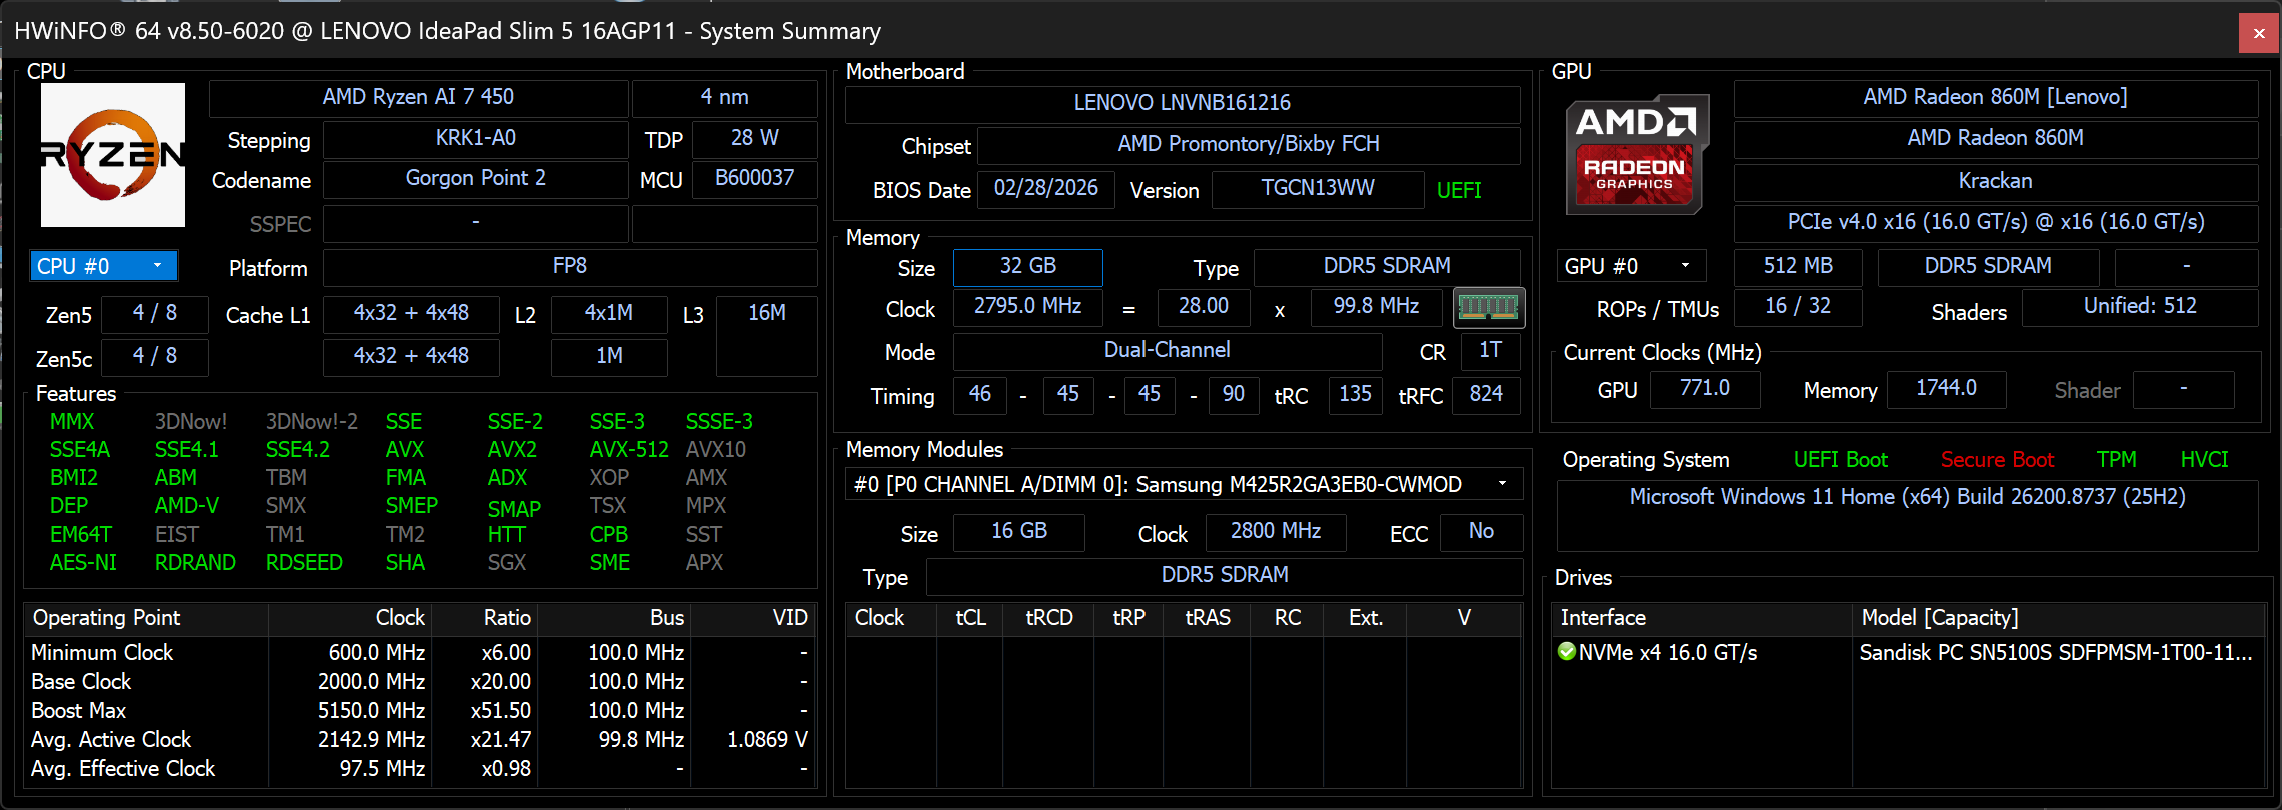Select the Sandisk PC SN5100S drive entry
2282x810 pixels.
pos(2056,653)
